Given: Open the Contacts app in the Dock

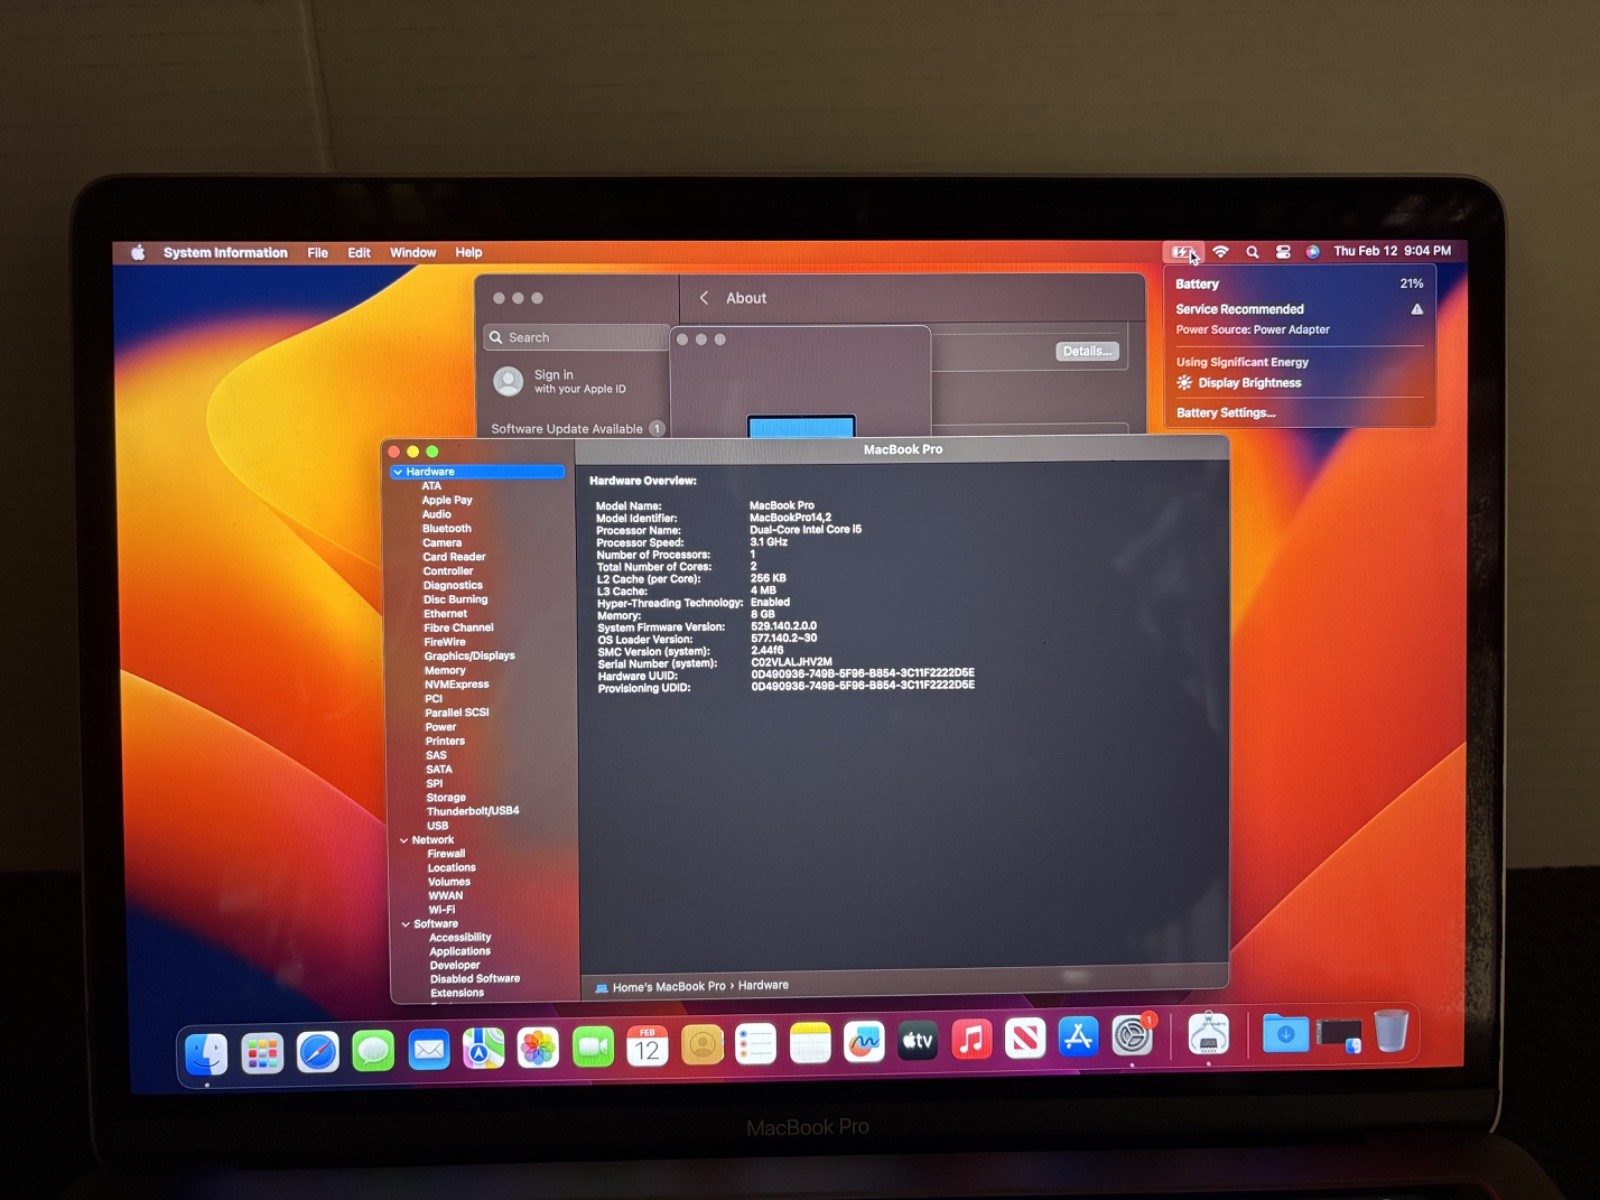Looking at the screenshot, I should (x=702, y=1045).
